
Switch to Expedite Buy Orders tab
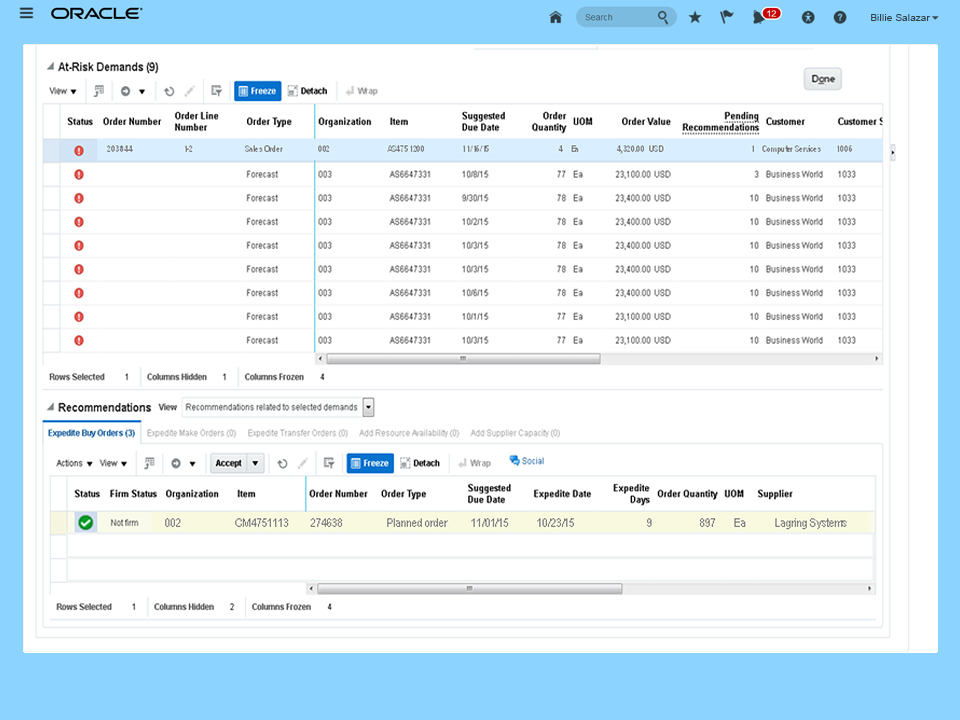91,433
